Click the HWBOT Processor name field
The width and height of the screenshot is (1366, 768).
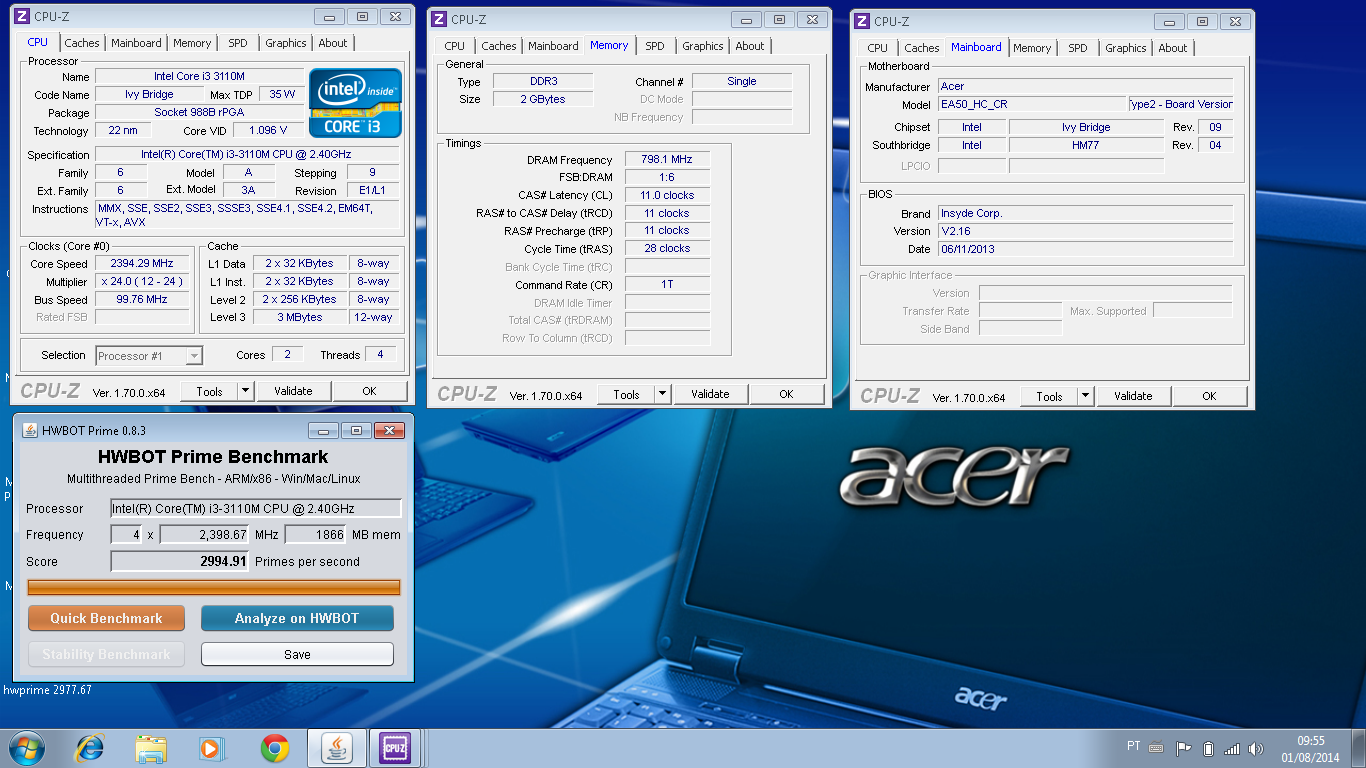256,508
